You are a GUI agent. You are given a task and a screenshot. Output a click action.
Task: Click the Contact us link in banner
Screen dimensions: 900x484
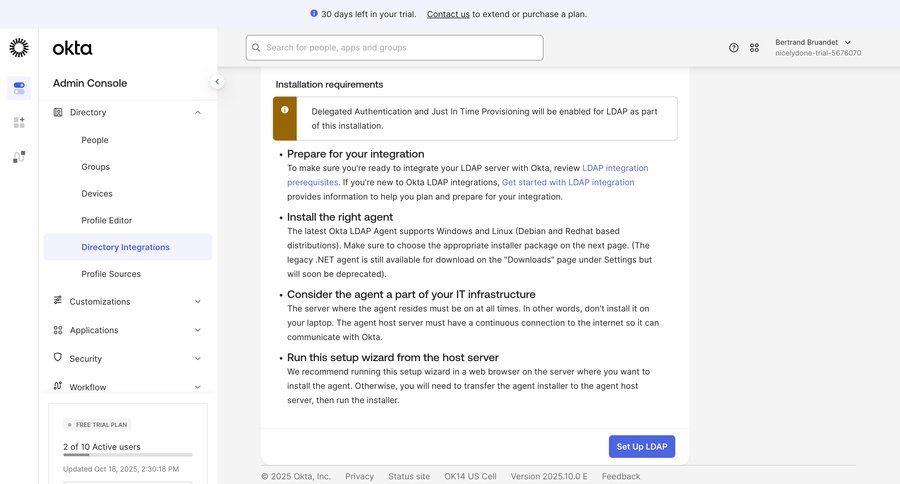[x=448, y=14]
